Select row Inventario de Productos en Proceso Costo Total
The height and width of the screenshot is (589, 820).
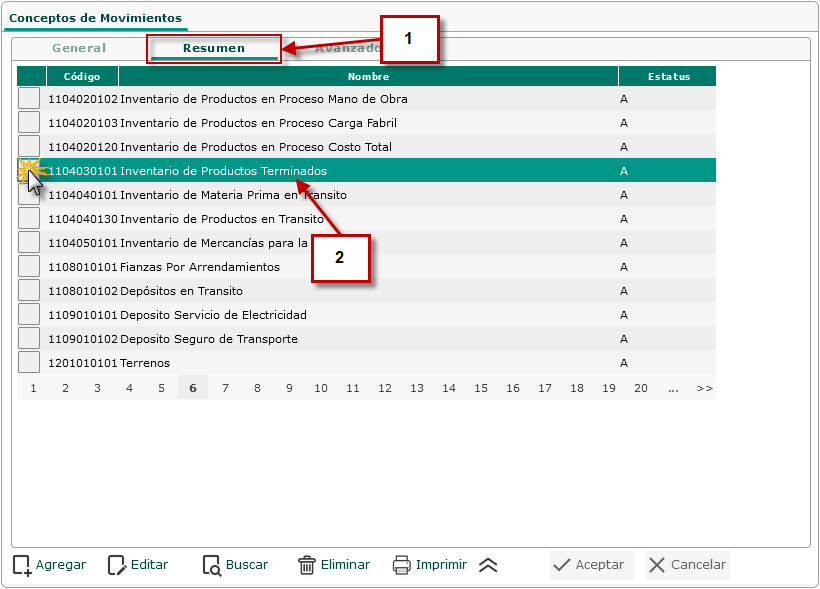point(367,146)
